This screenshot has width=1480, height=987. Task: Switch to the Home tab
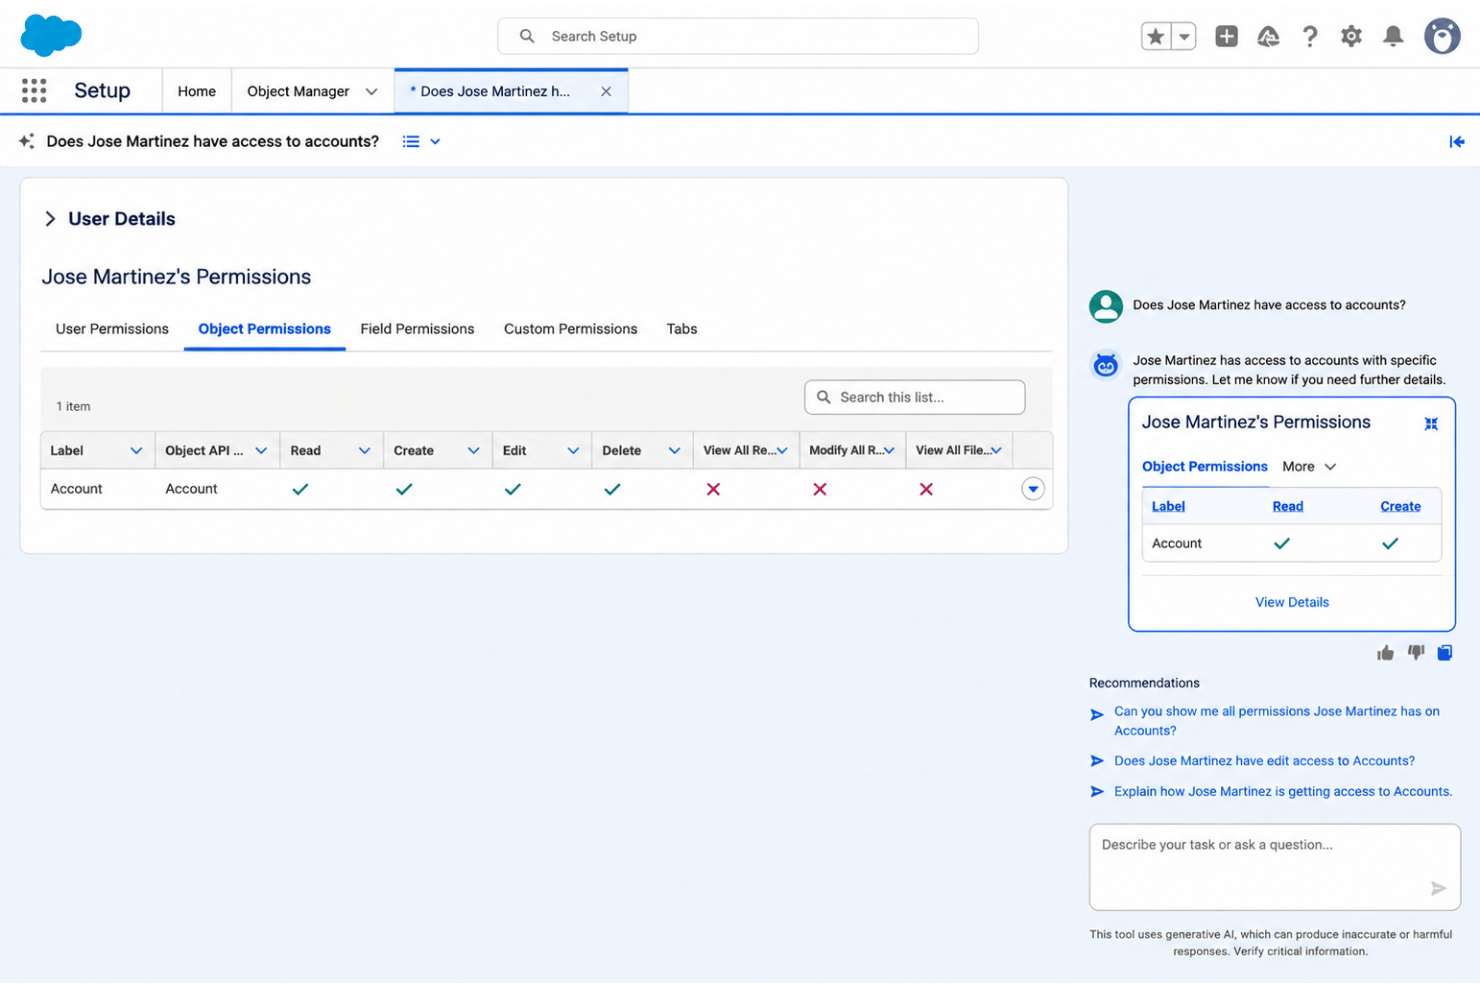(x=197, y=91)
